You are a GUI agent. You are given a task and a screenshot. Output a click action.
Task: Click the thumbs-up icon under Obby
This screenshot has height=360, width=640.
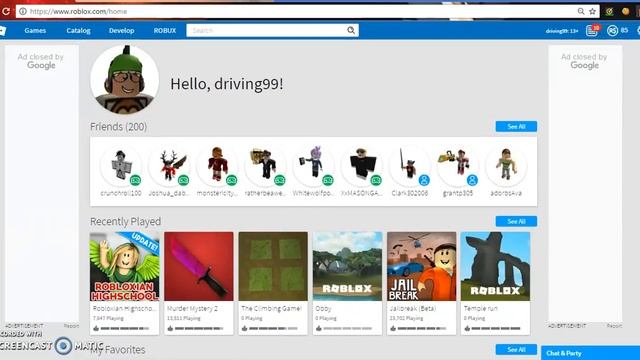point(319,328)
